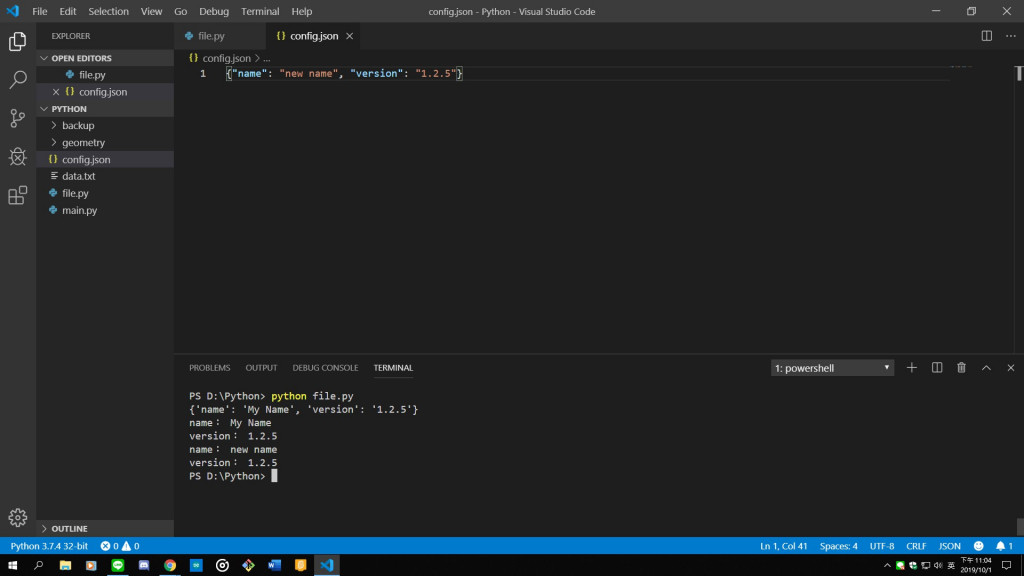
Task: Open editor More Actions ellipsis
Action: click(1010, 36)
